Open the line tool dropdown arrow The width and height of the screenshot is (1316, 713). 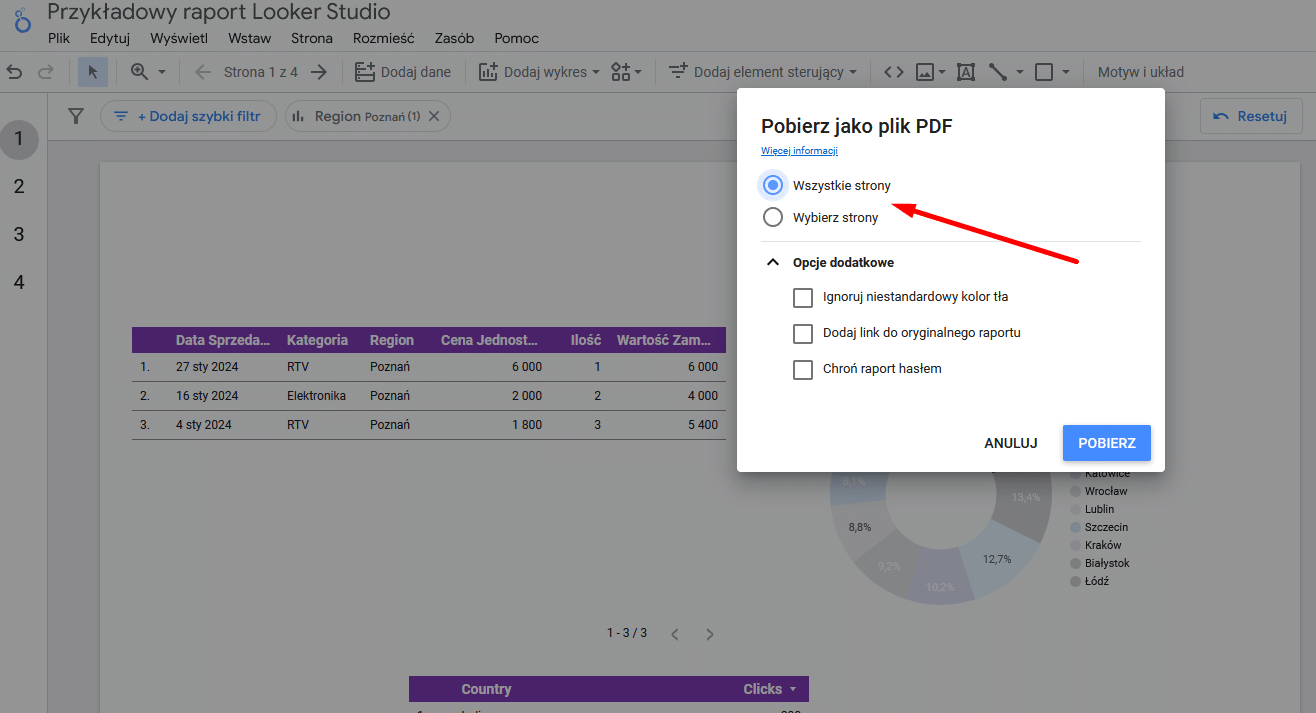coord(1020,72)
